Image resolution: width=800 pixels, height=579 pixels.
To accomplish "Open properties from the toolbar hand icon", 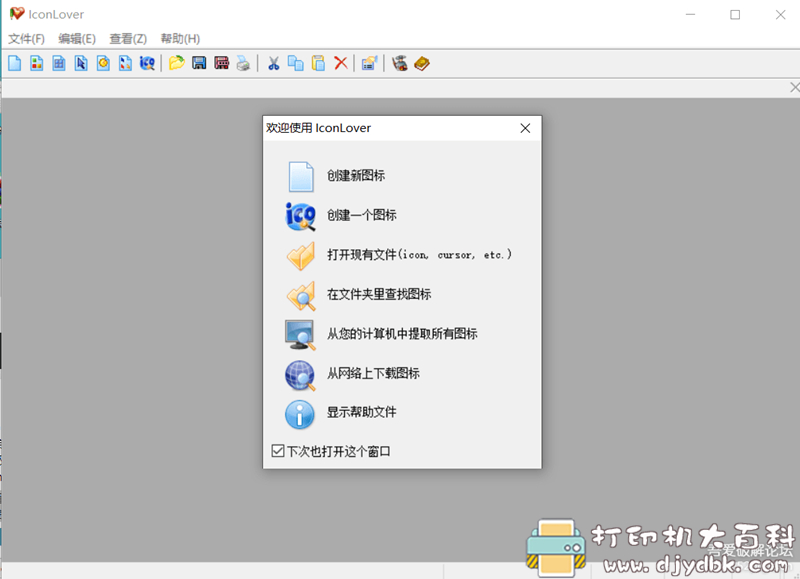I will pos(369,63).
